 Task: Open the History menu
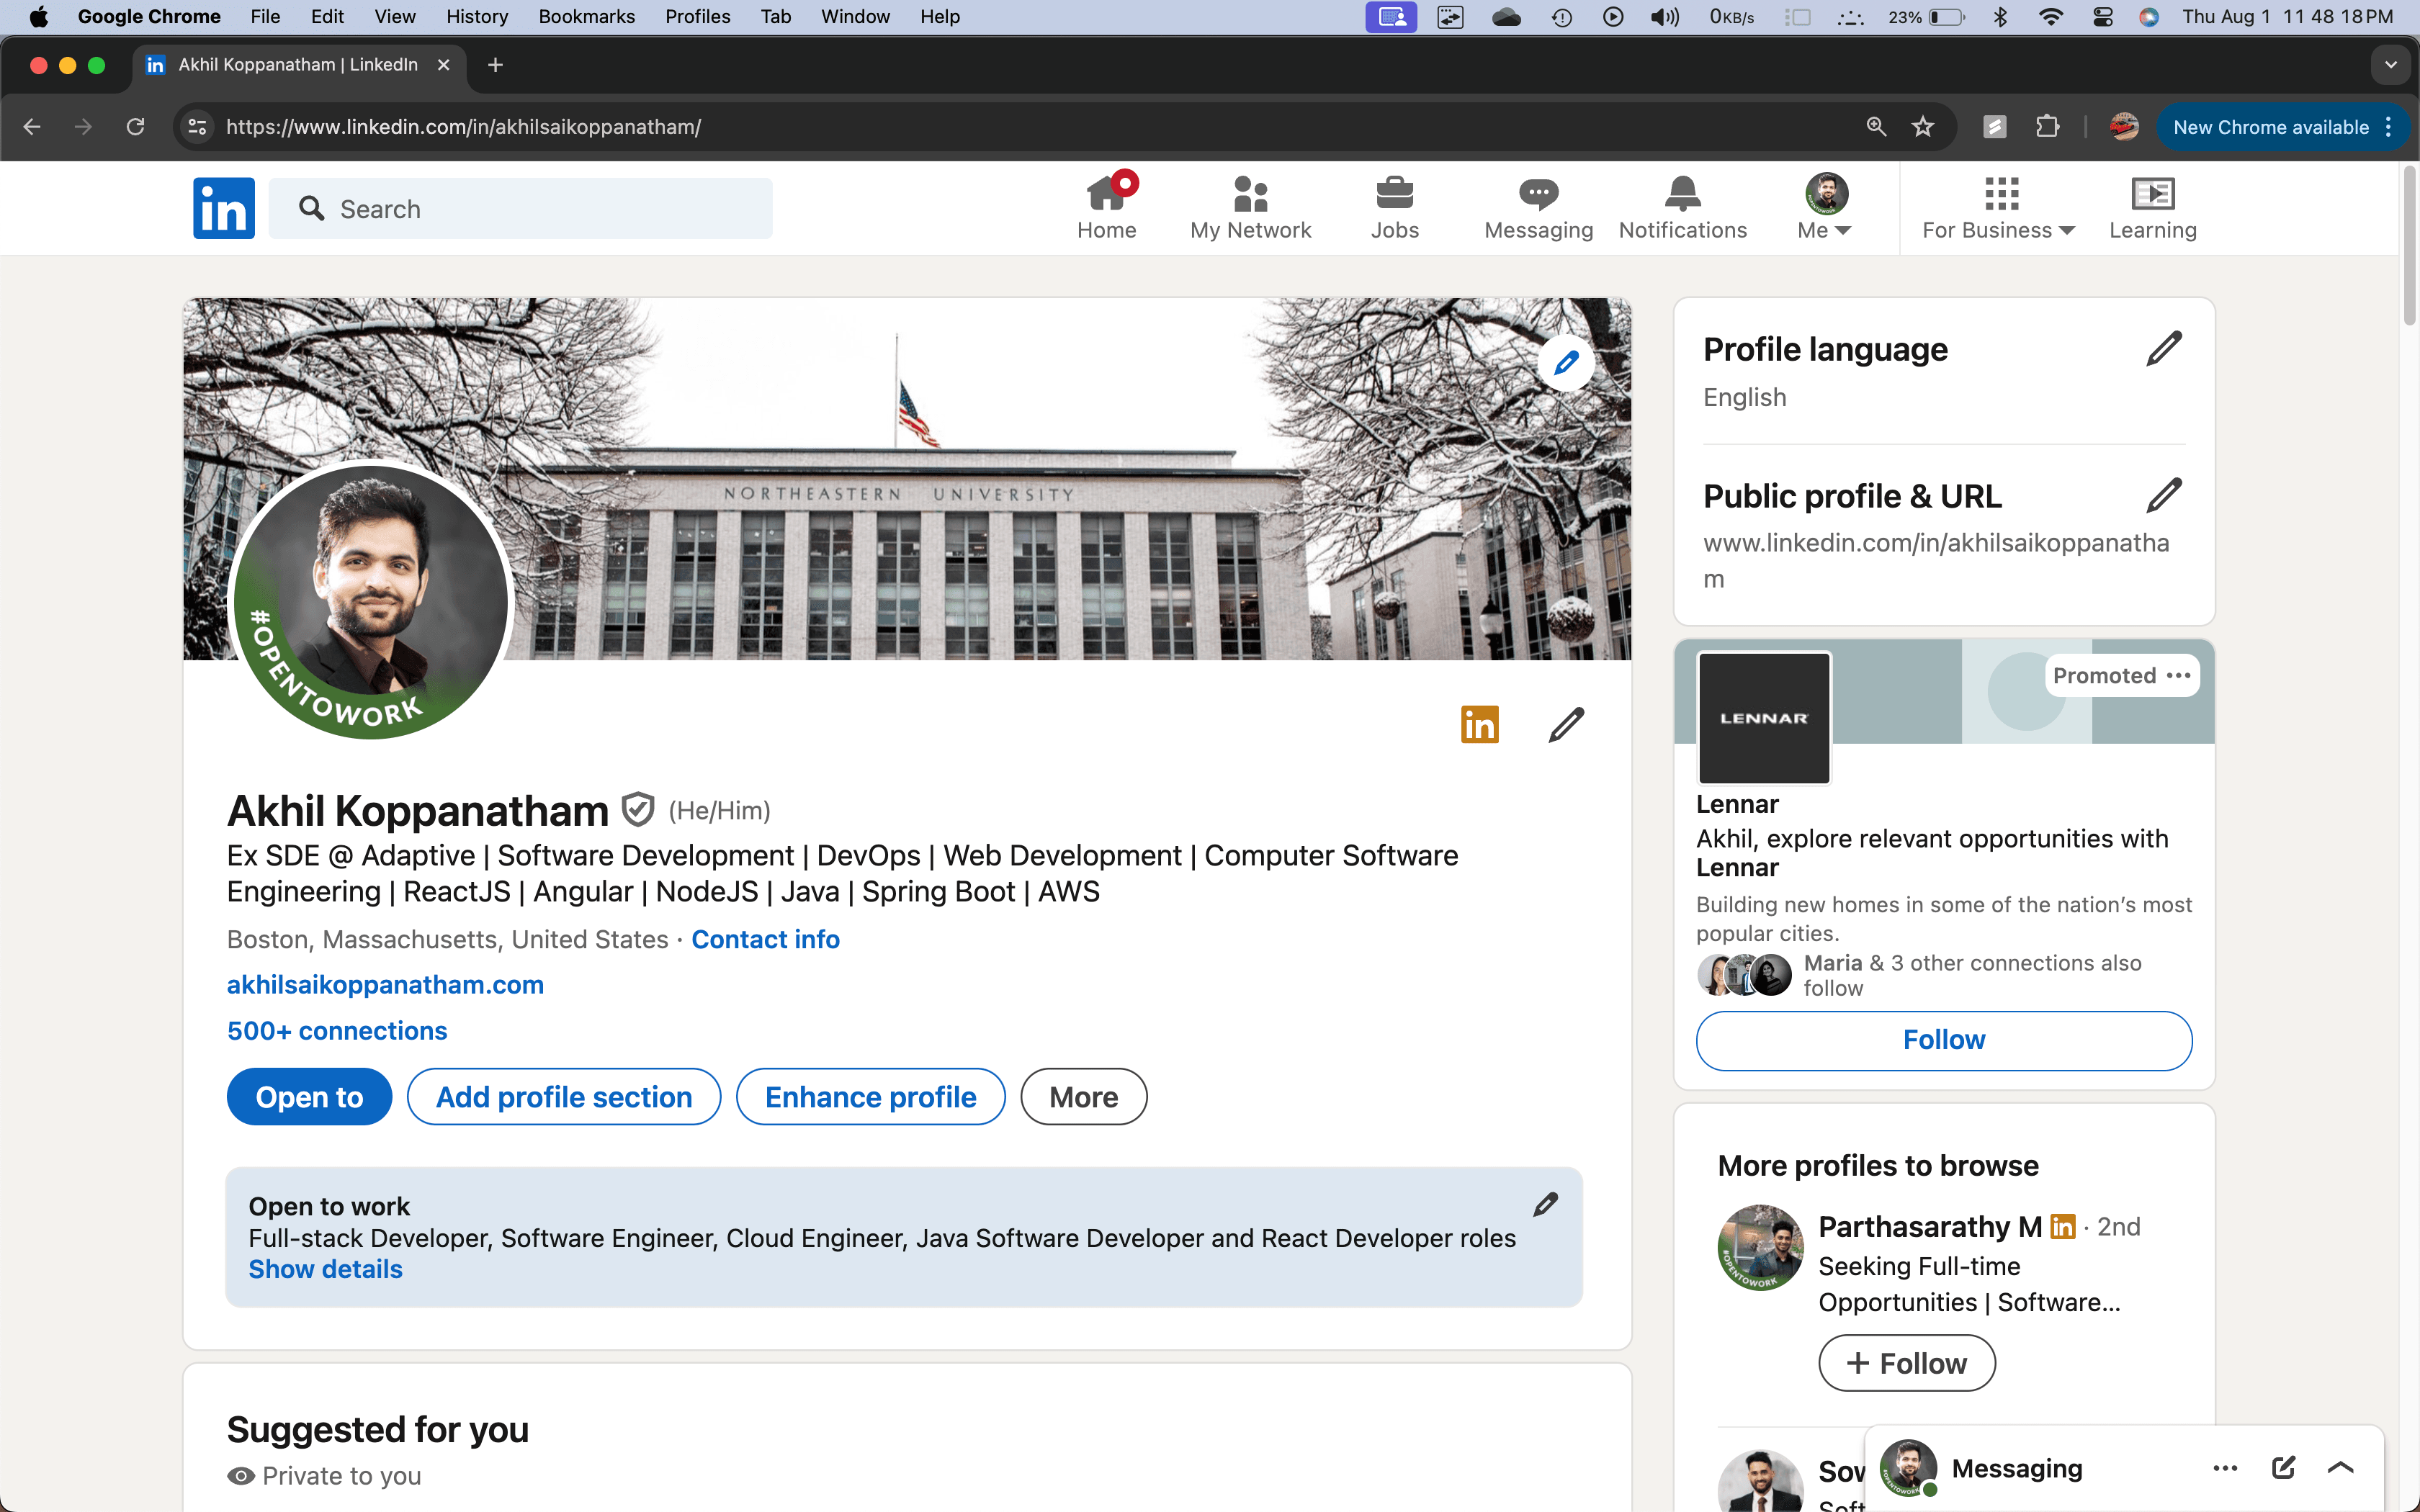477,17
